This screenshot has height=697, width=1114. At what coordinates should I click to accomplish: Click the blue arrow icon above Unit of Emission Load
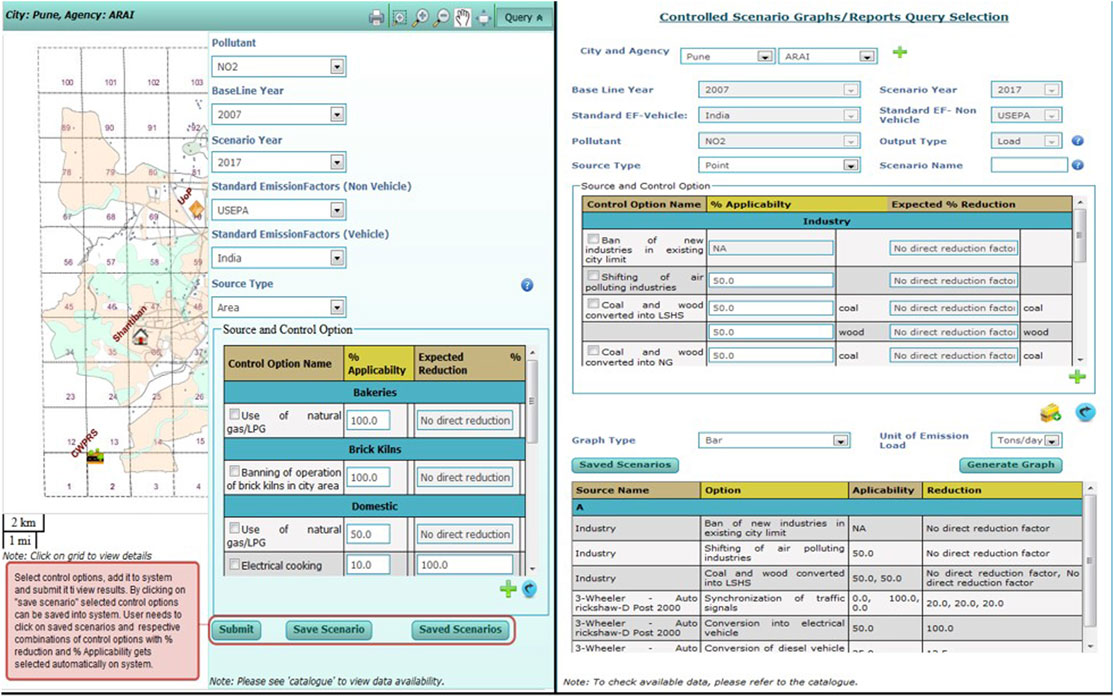(x=1085, y=411)
